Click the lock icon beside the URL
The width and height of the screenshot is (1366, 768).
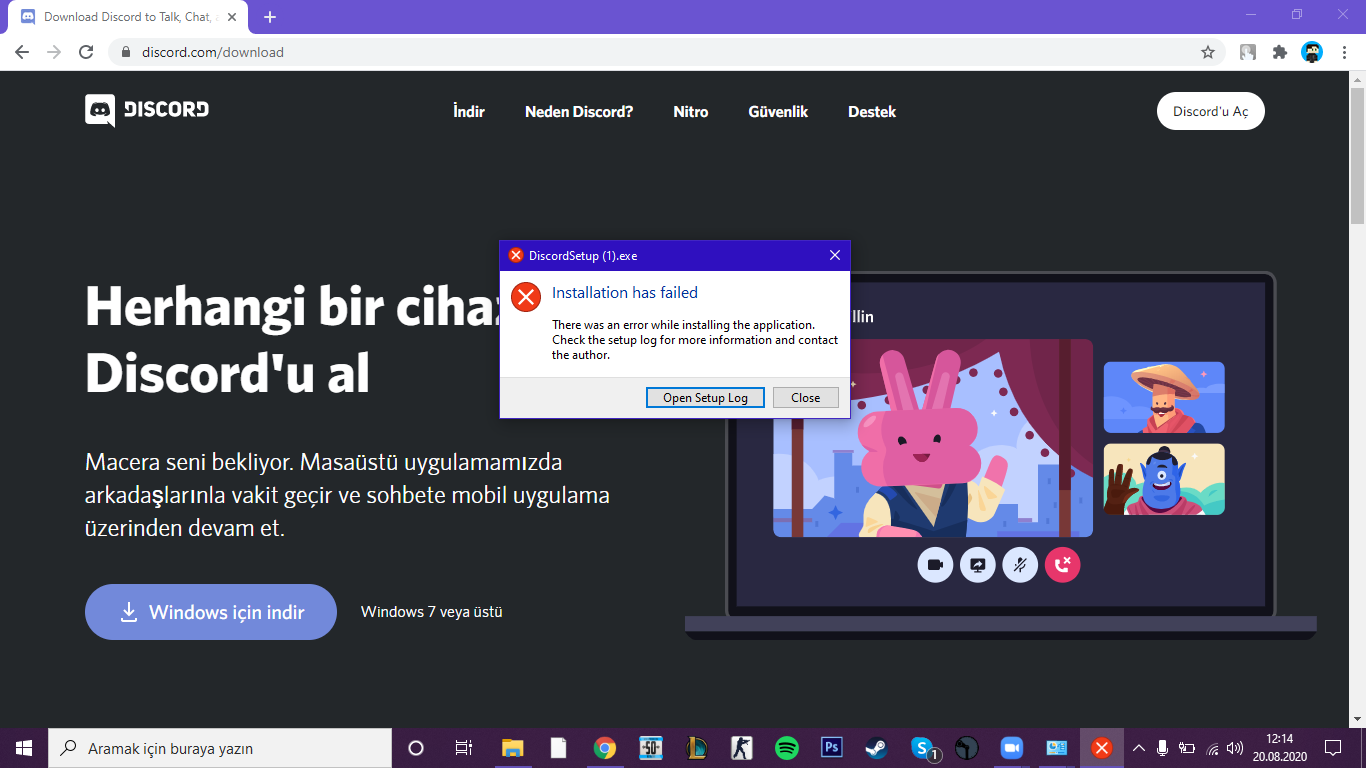(x=125, y=52)
